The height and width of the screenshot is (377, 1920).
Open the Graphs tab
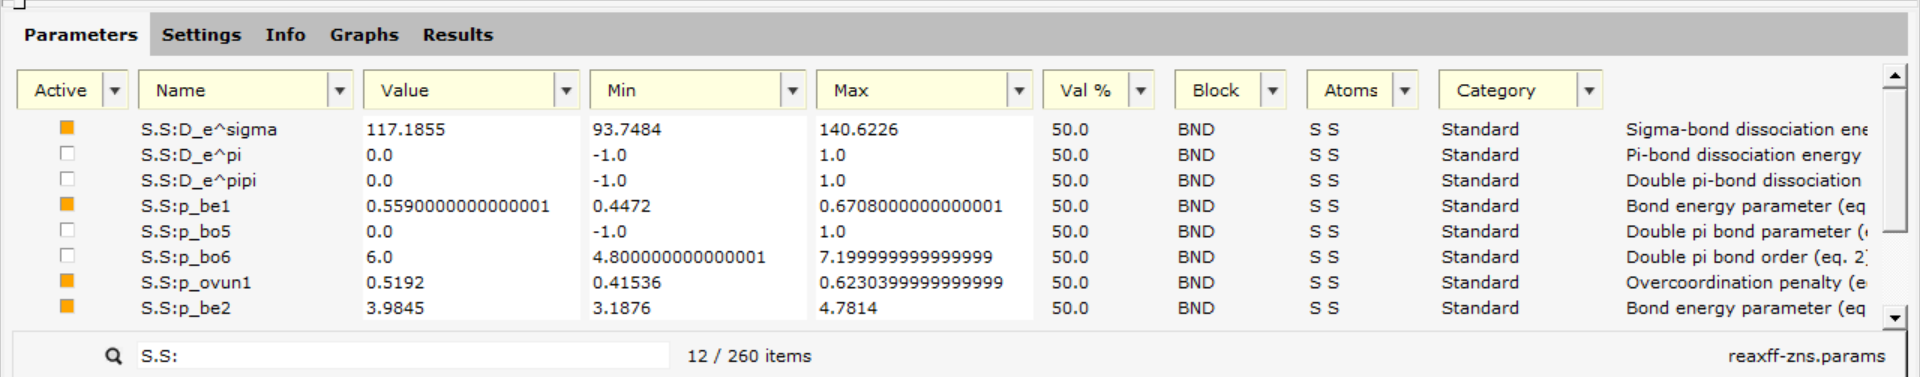click(x=364, y=35)
